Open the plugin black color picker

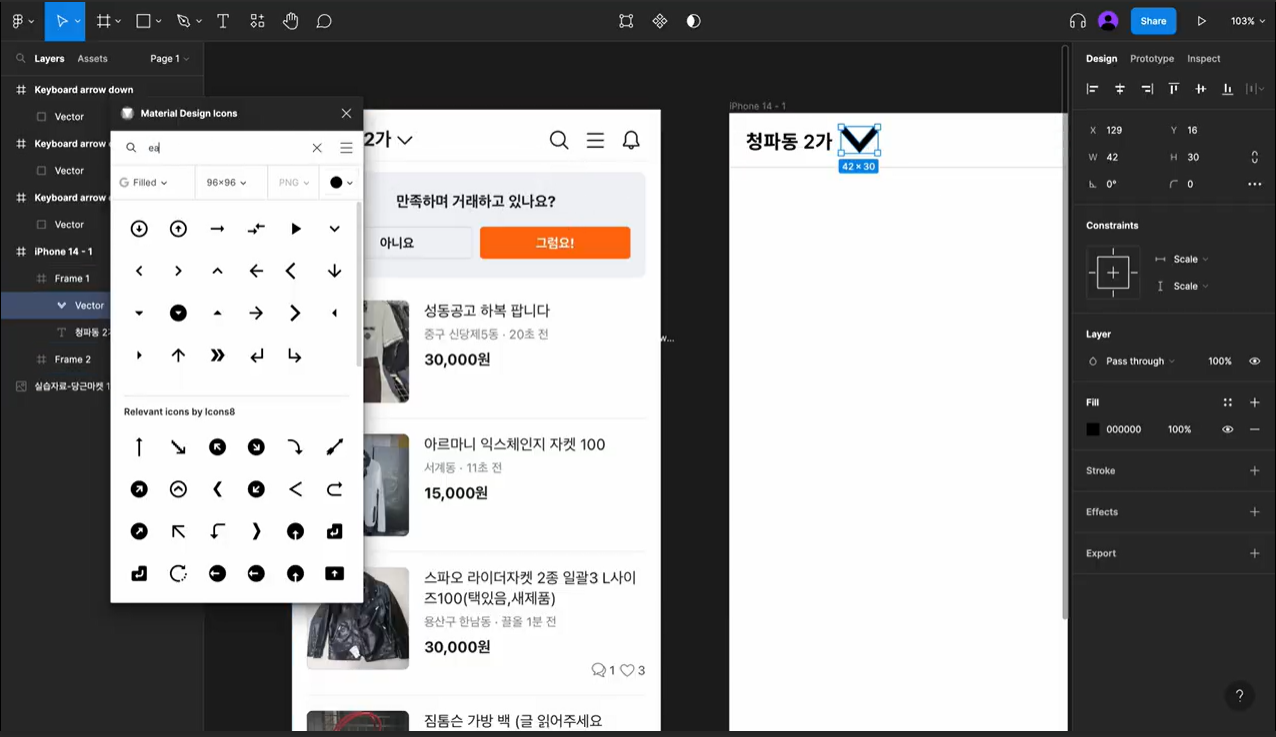341,183
